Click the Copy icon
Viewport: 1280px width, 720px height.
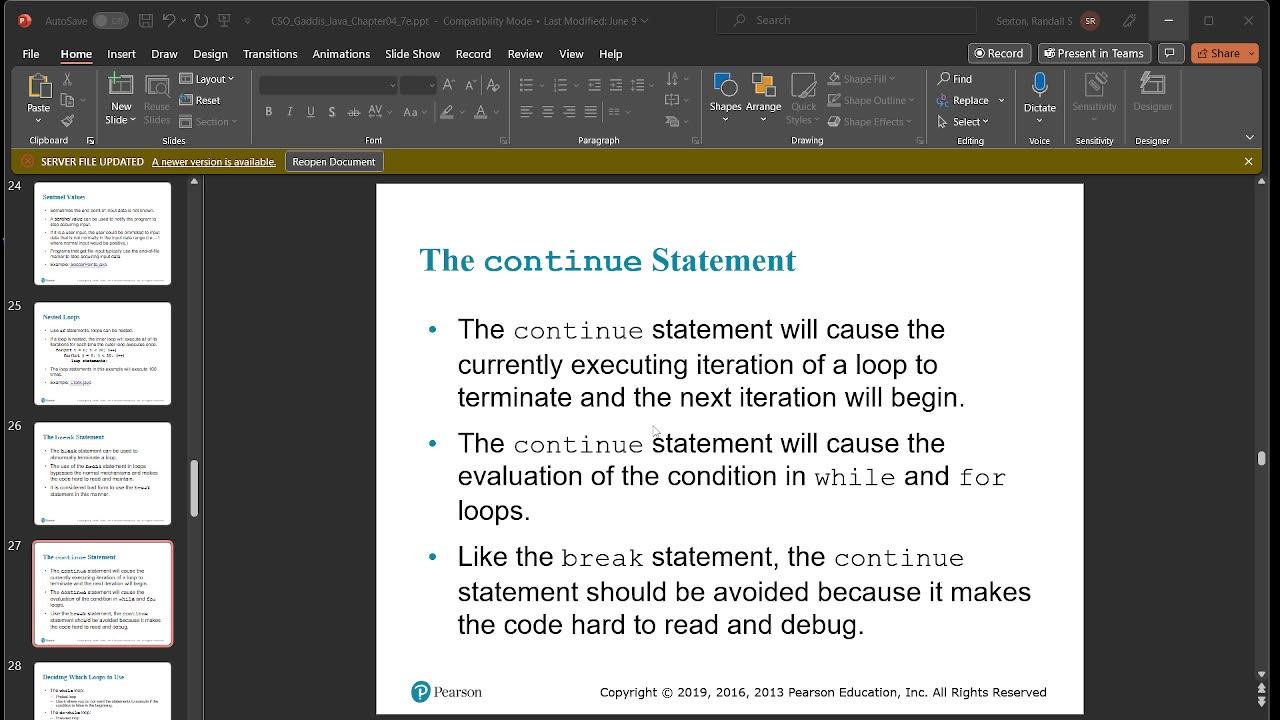pyautogui.click(x=67, y=100)
